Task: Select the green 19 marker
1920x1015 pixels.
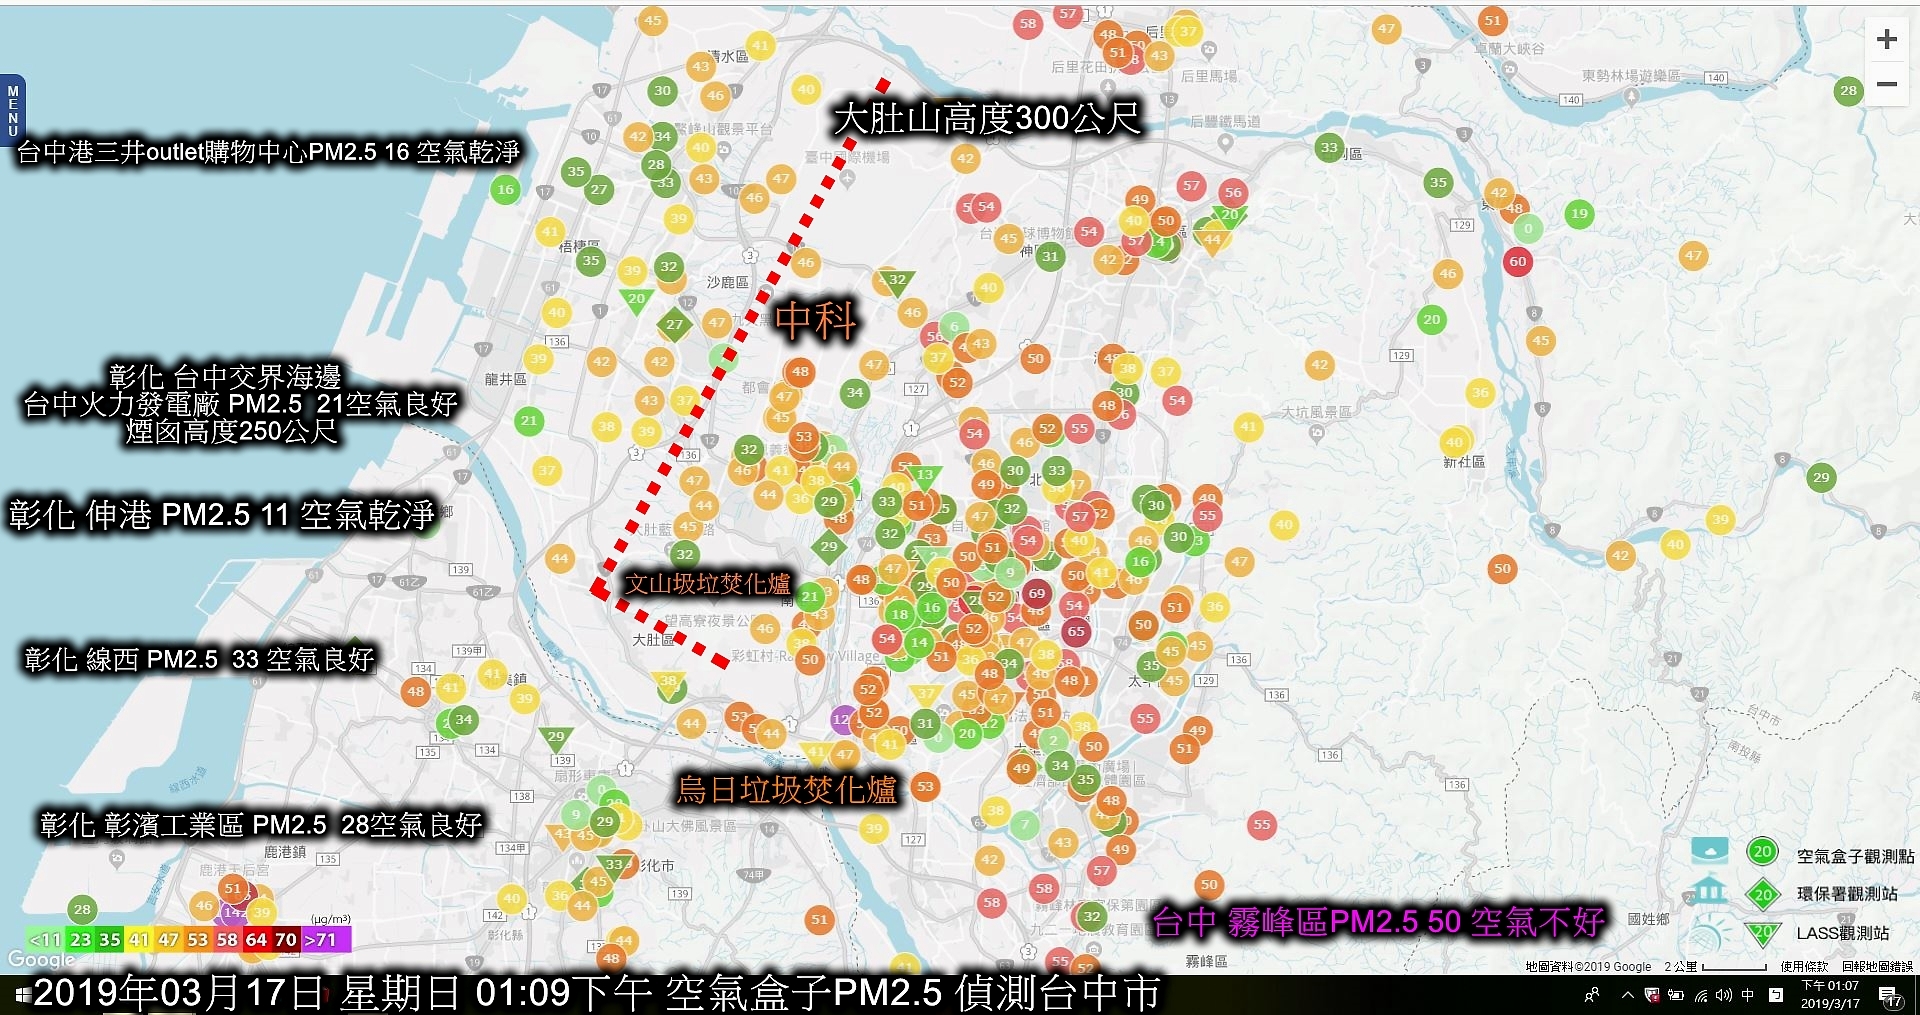Action: click(x=1579, y=213)
